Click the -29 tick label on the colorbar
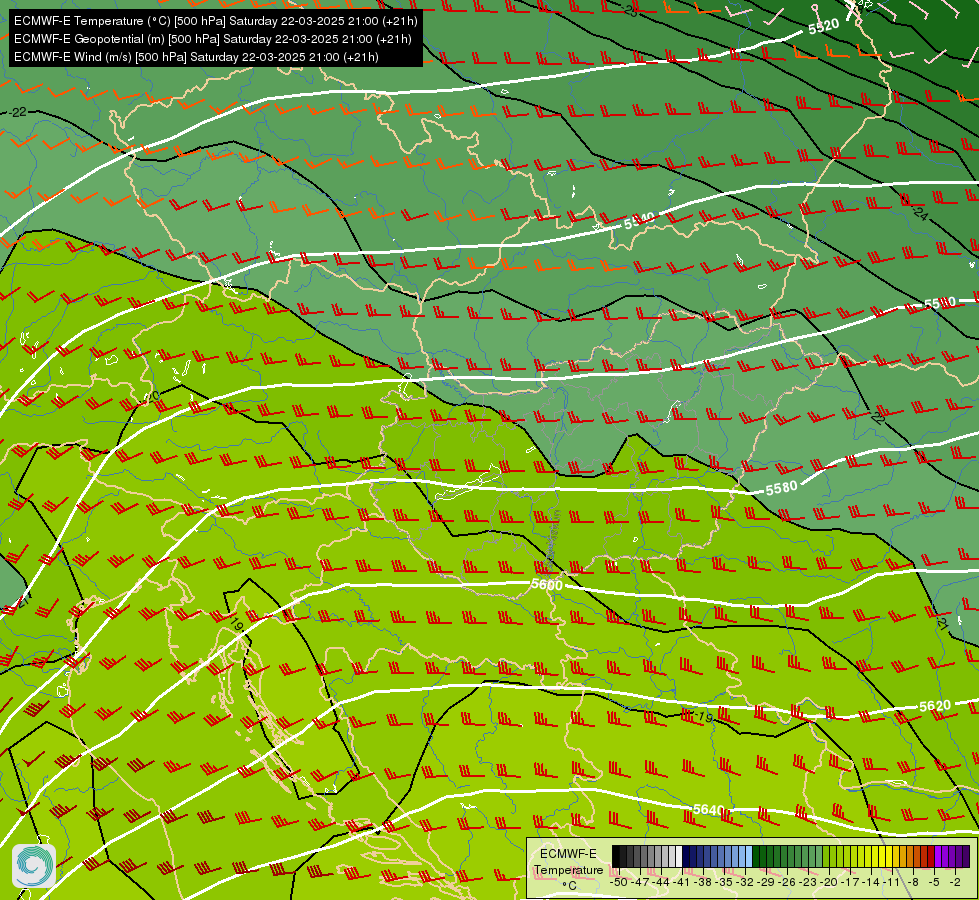Screen dimensions: 979x900 click(766, 882)
